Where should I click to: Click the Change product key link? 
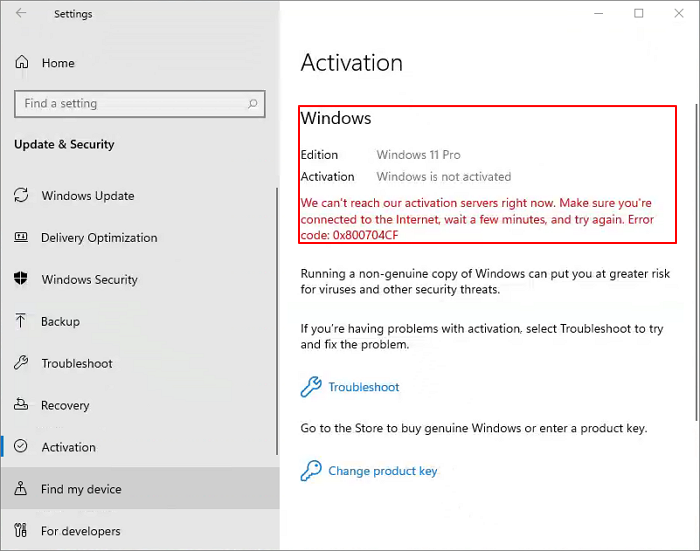click(x=382, y=471)
